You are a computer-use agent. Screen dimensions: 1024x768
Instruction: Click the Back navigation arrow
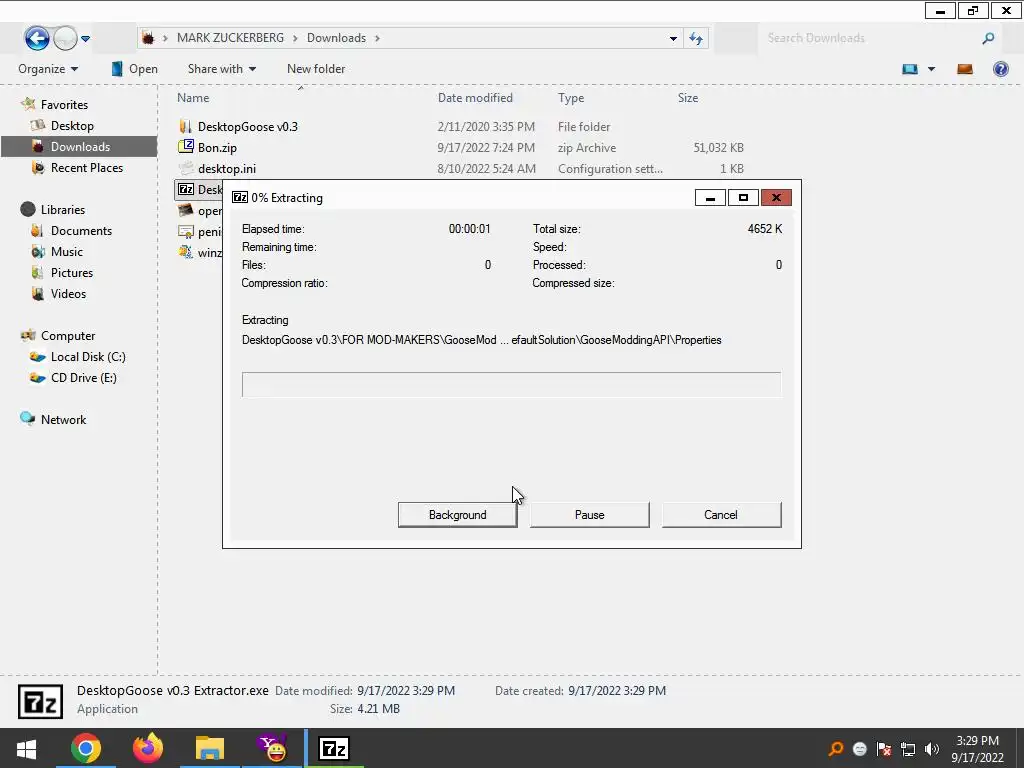click(x=37, y=39)
